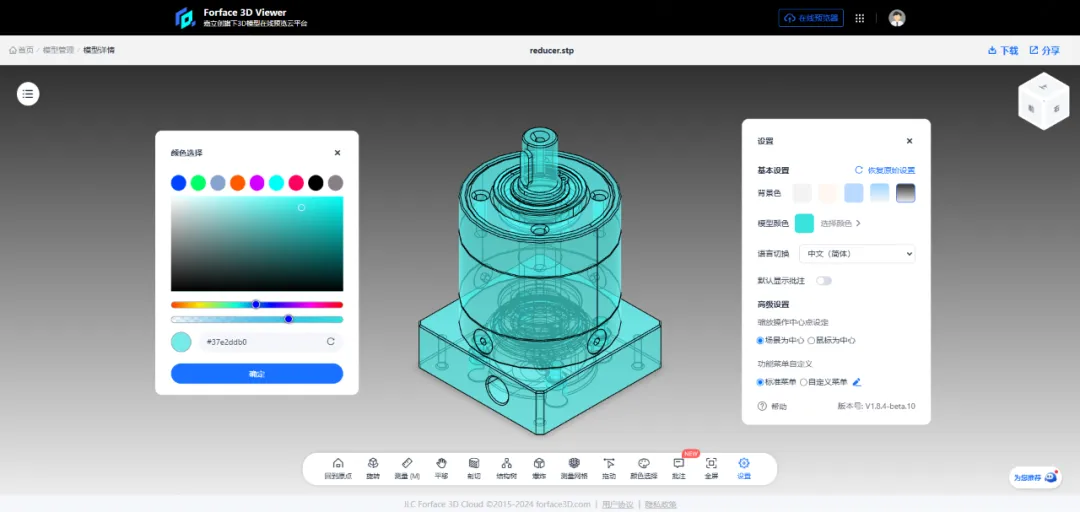The height and width of the screenshot is (512, 1080).
Task: Toggle the 默认显示批注 switch
Action: (824, 281)
